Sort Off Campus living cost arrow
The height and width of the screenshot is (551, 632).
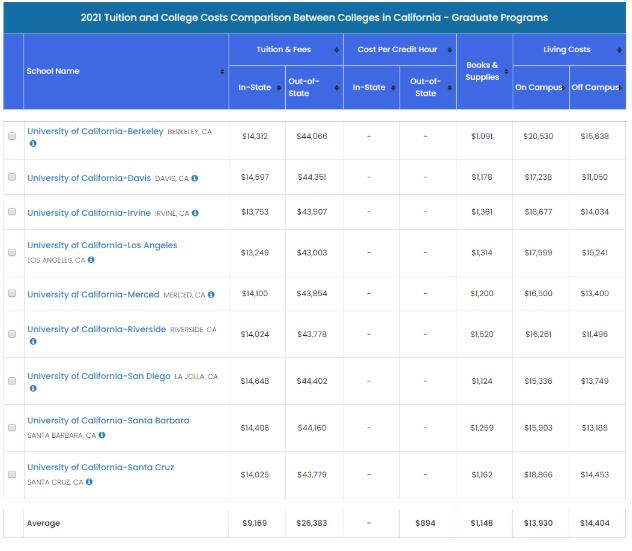click(621, 87)
